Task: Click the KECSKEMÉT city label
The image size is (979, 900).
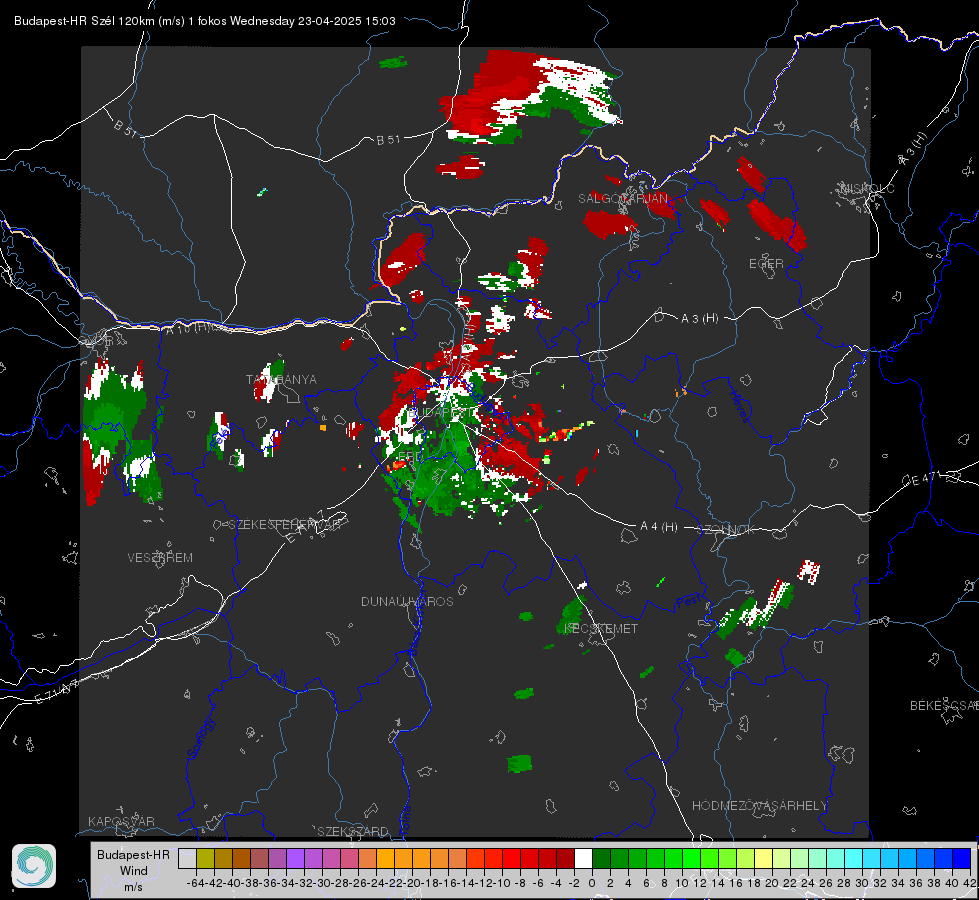Action: [x=601, y=628]
